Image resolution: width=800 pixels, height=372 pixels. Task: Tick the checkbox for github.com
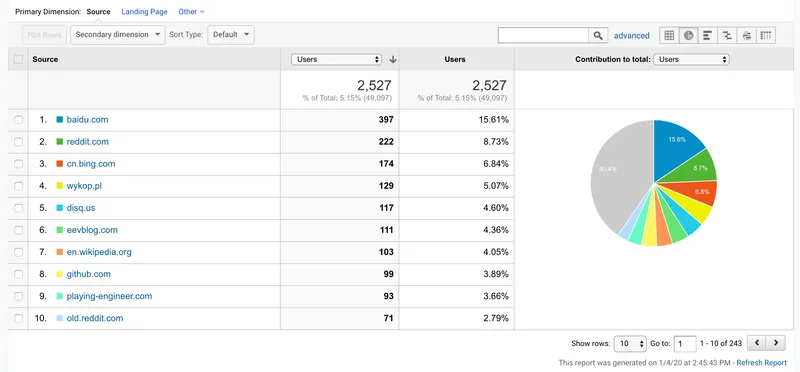(18, 274)
